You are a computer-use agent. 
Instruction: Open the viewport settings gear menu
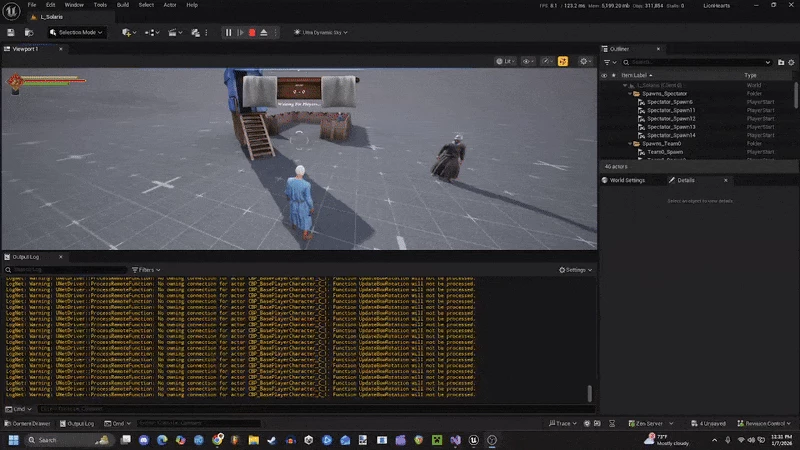point(585,61)
